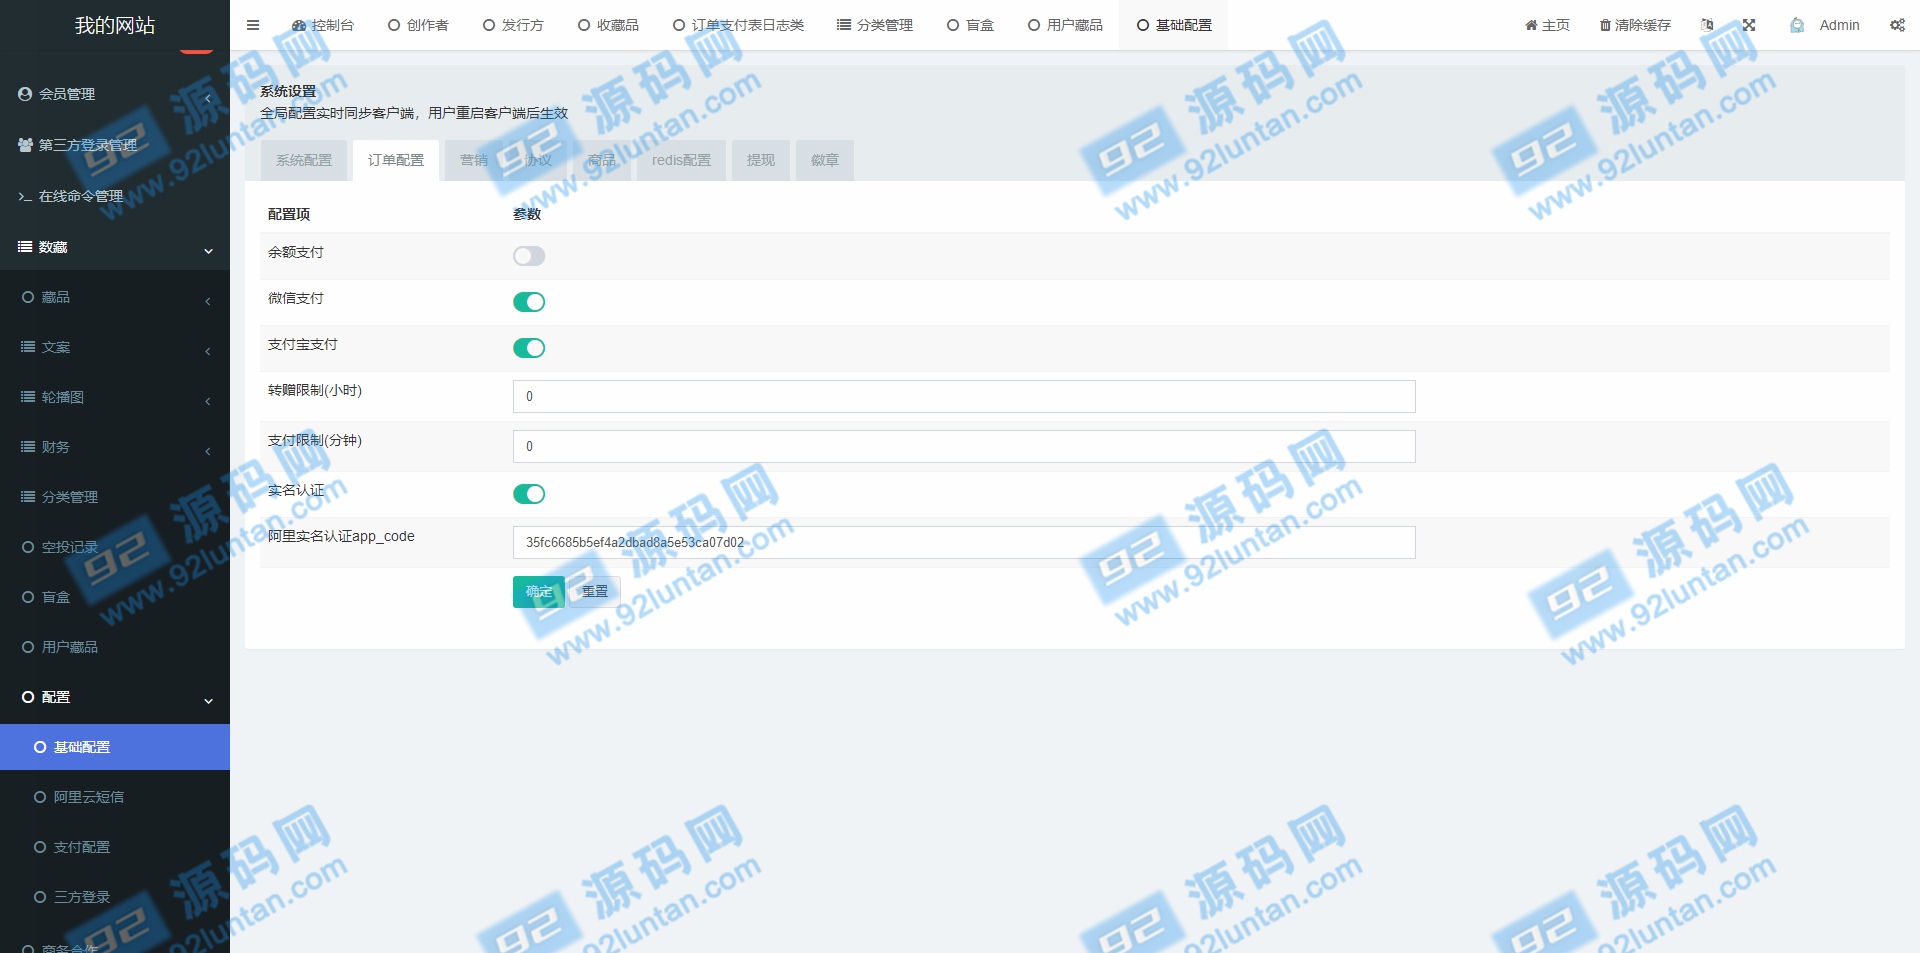Expand the 财务 submenu arrow
This screenshot has height=953, width=1920.
pyautogui.click(x=208, y=451)
